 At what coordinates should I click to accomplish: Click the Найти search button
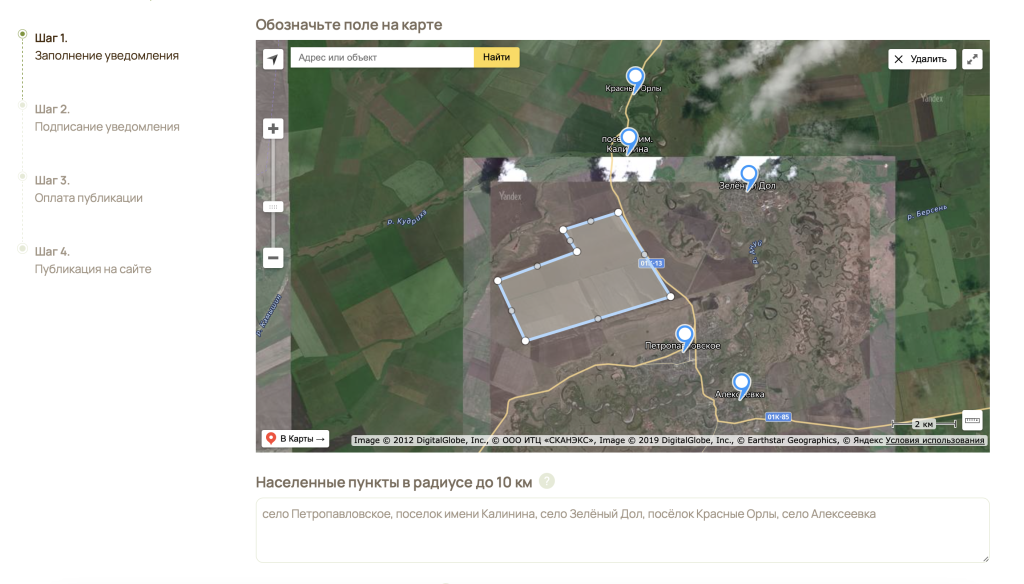pyautogui.click(x=496, y=57)
